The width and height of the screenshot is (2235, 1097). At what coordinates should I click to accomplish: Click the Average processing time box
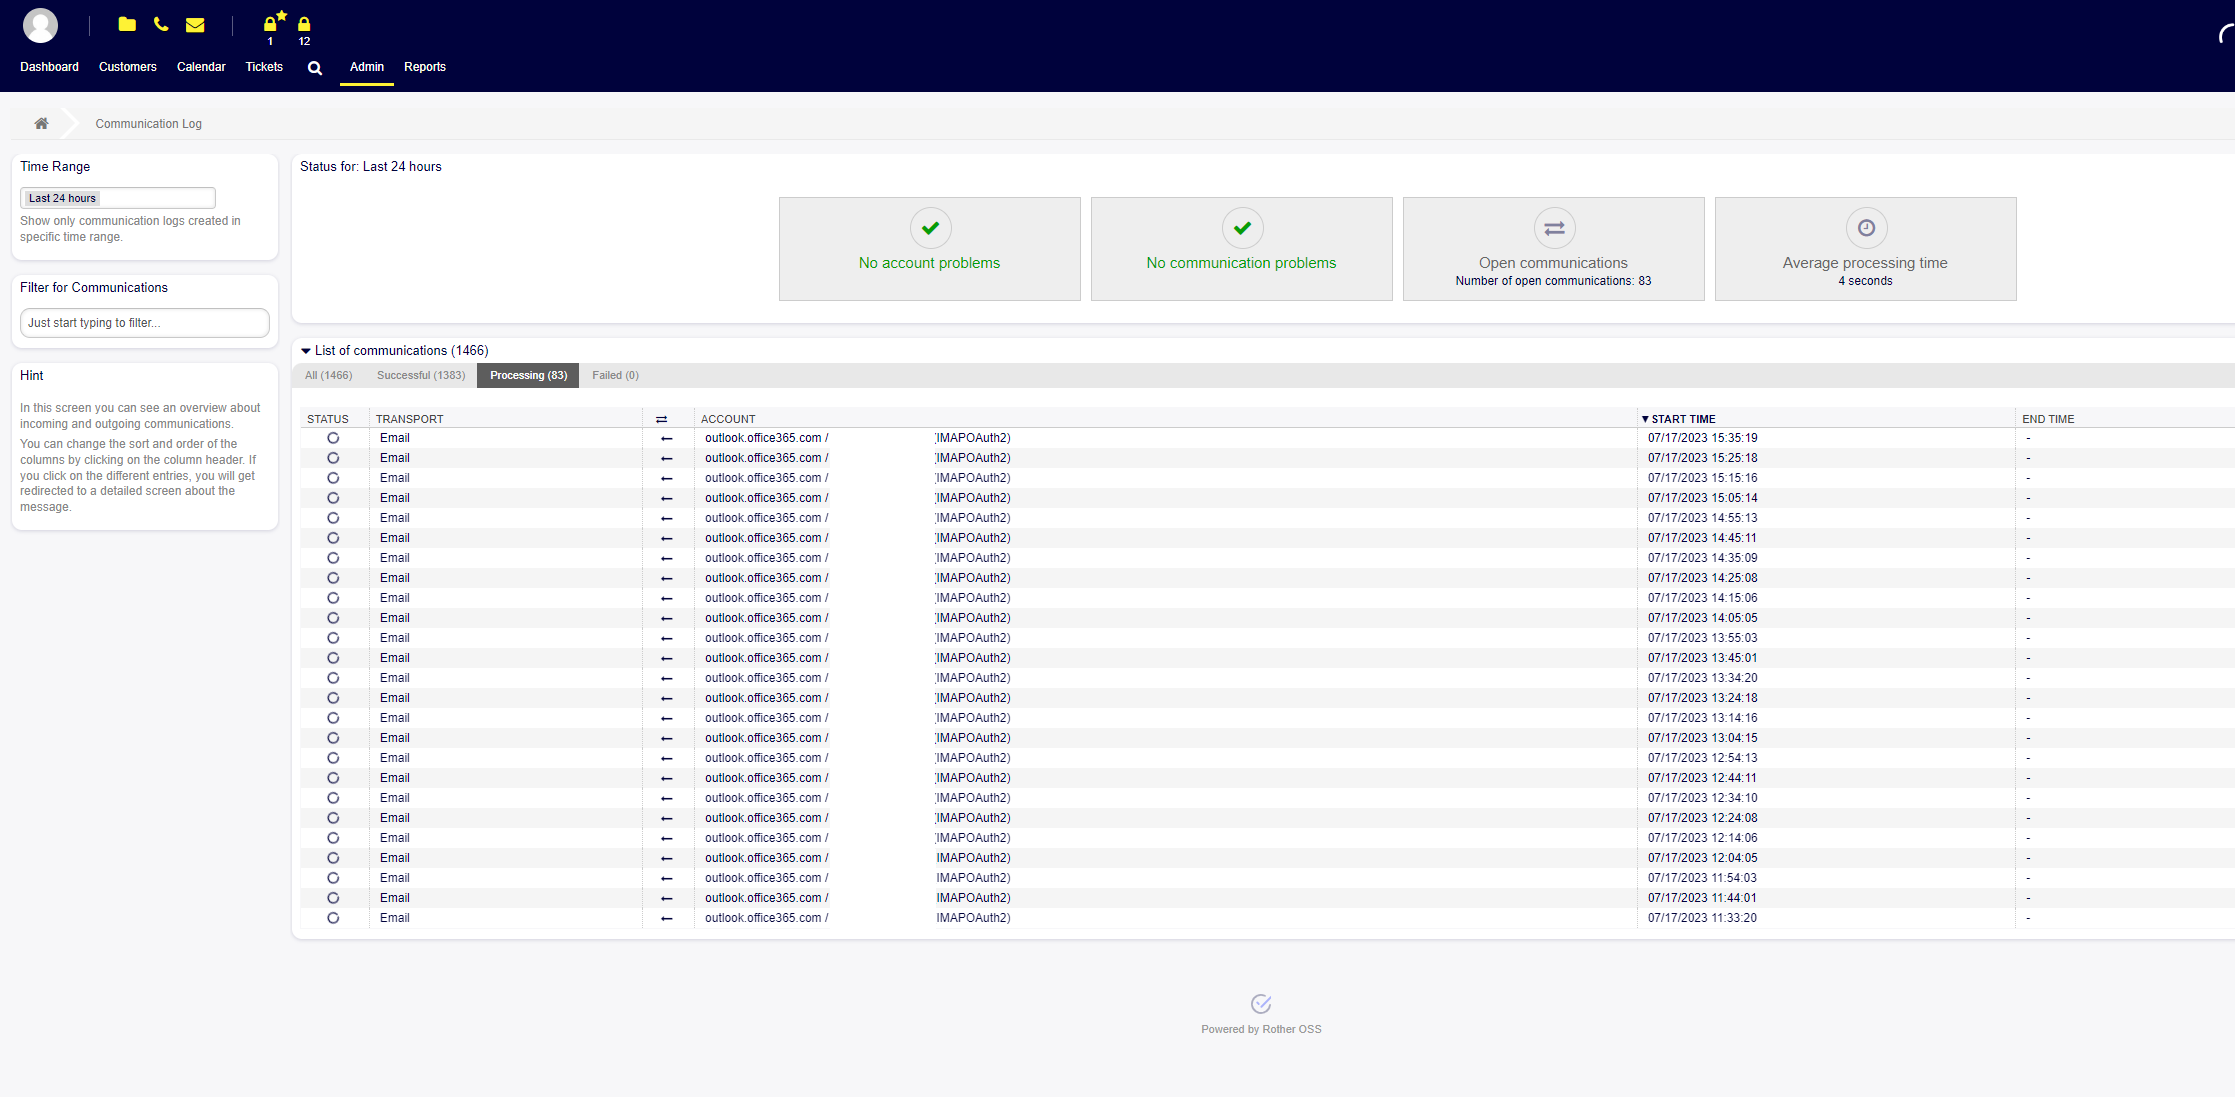tap(1865, 249)
